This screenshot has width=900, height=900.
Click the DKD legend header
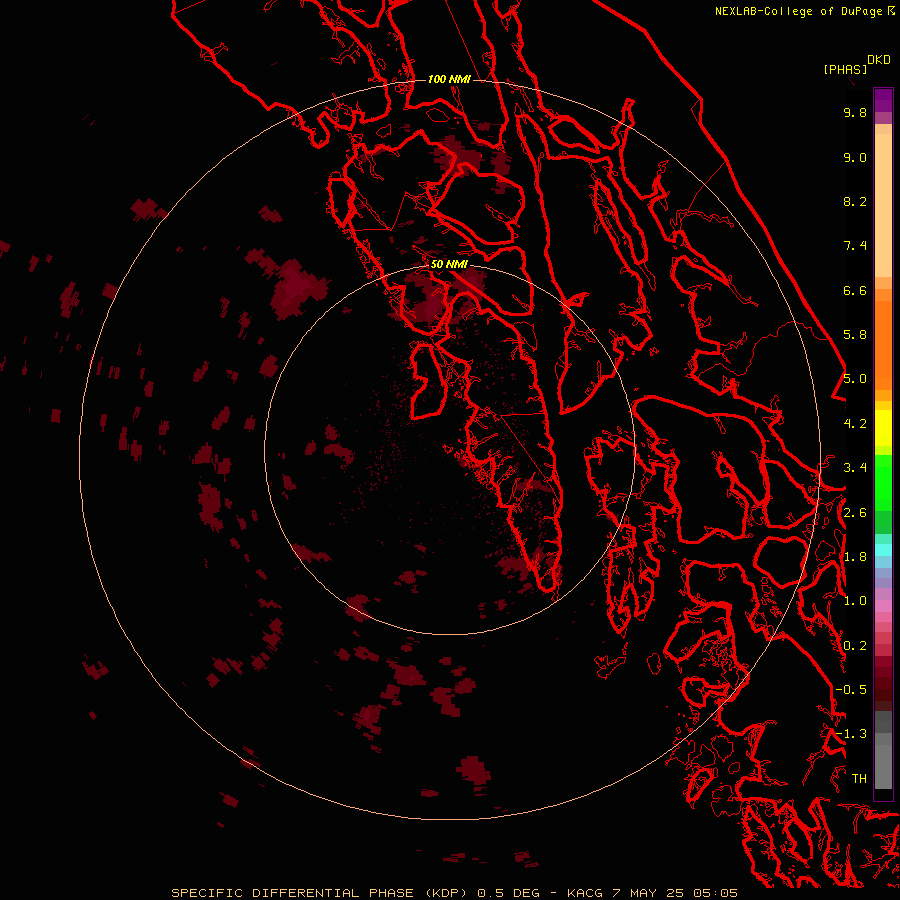(878, 60)
